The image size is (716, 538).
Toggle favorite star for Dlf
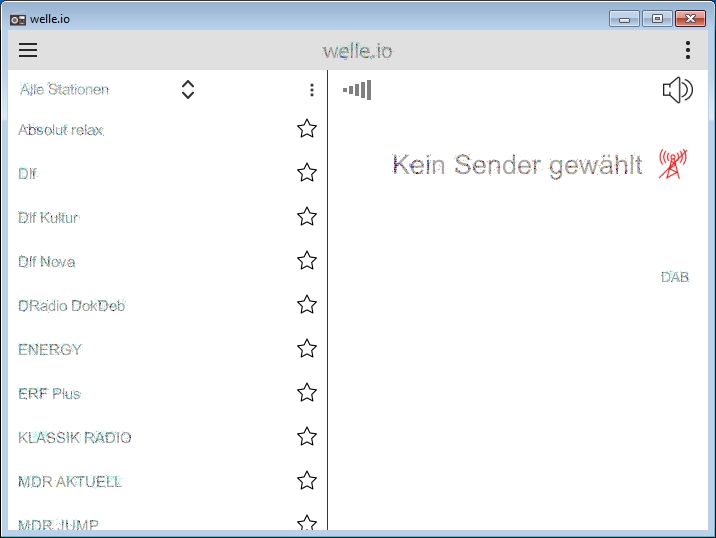click(307, 173)
